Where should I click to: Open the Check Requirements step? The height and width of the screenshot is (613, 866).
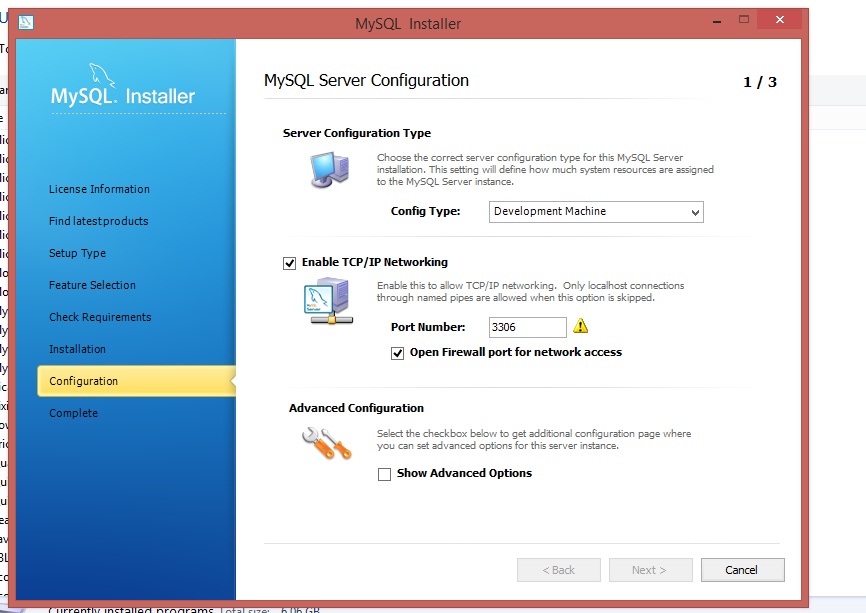click(100, 317)
